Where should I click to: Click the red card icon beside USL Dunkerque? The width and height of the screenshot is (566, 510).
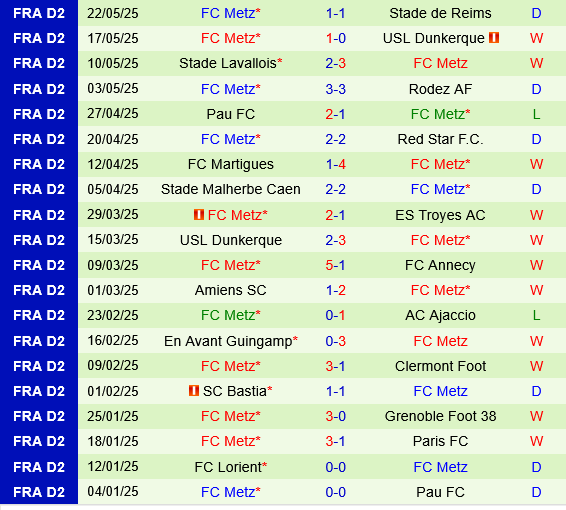point(494,38)
